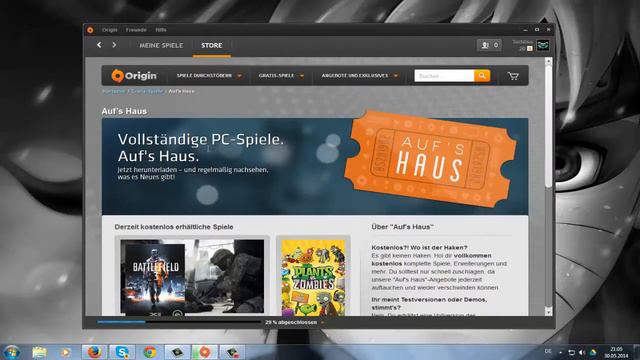Click the network icon in system tray

coord(572,352)
